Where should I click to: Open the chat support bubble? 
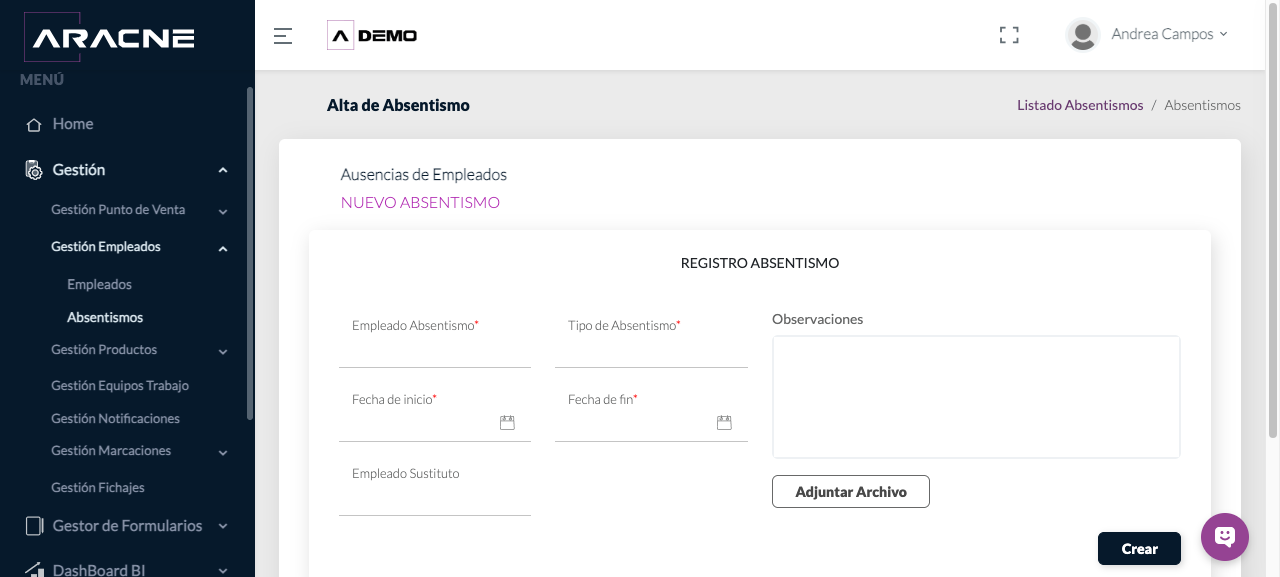1225,537
